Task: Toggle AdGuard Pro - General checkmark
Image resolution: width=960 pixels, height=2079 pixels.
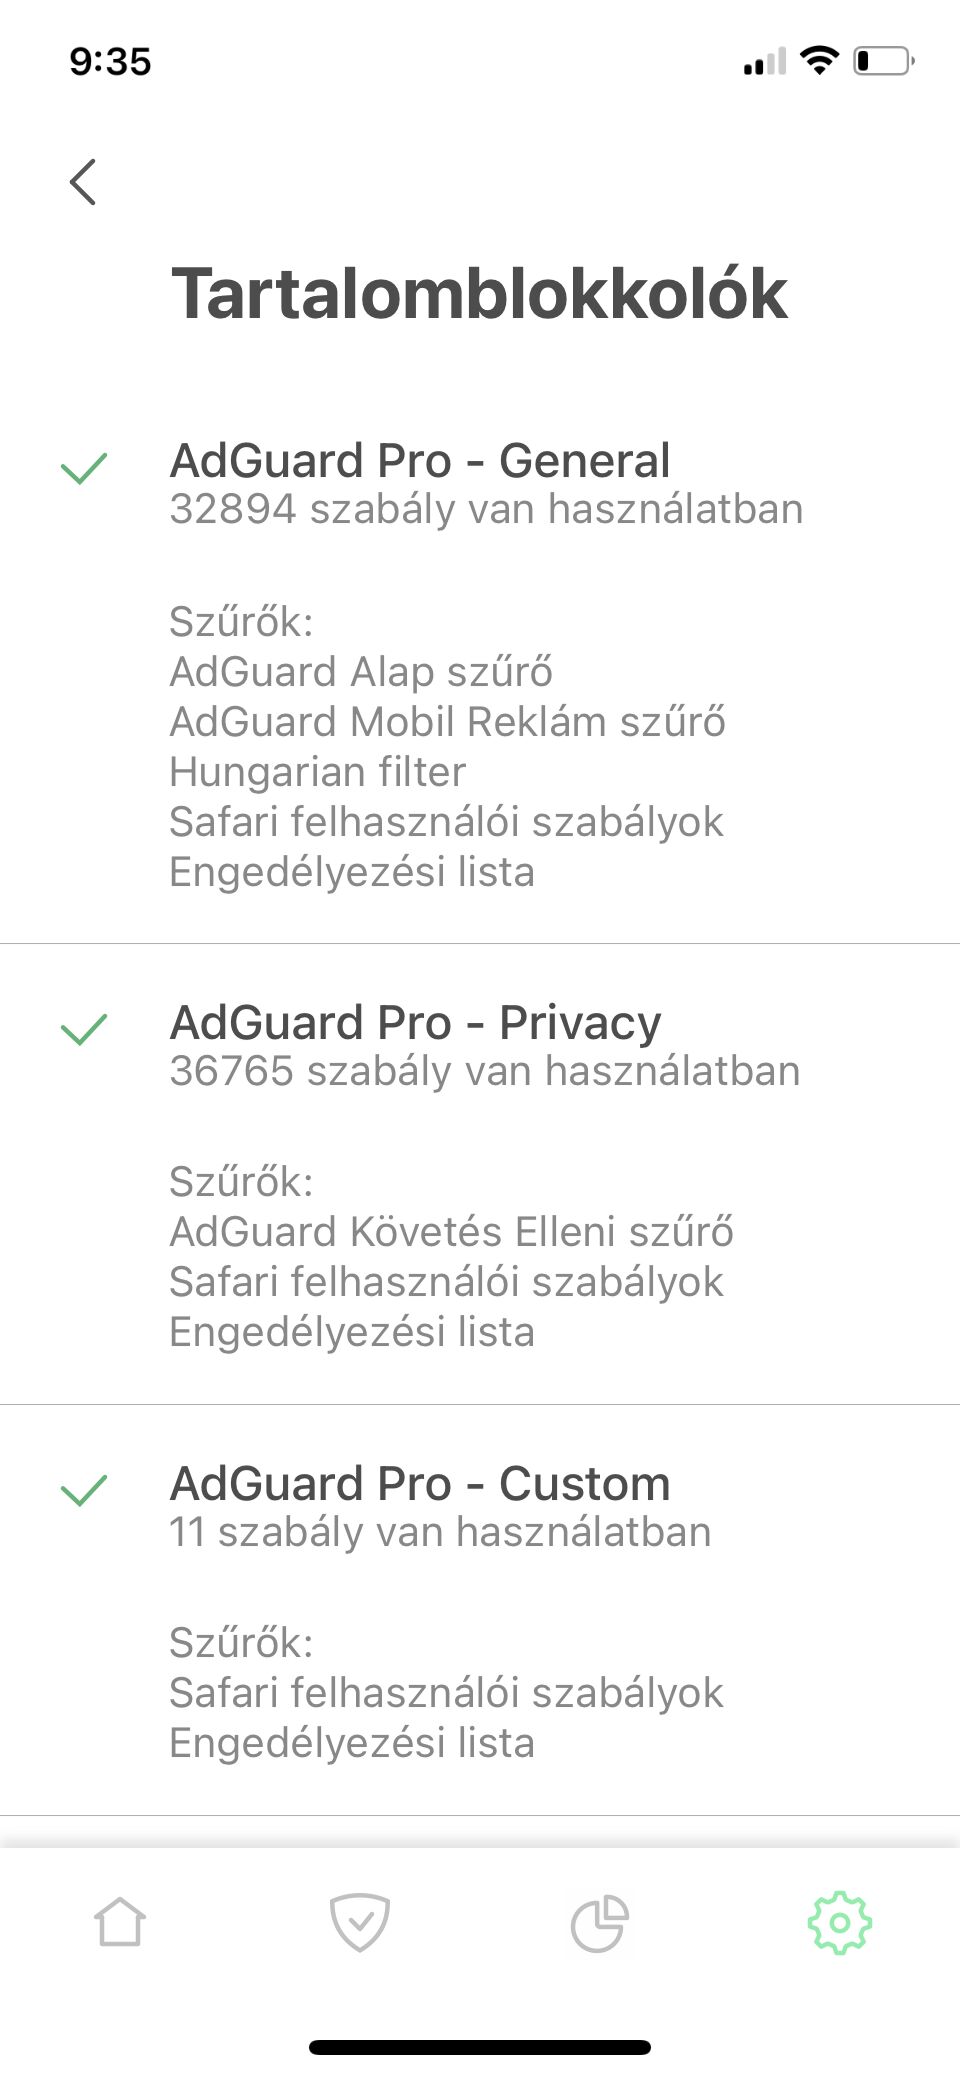Action: [84, 468]
